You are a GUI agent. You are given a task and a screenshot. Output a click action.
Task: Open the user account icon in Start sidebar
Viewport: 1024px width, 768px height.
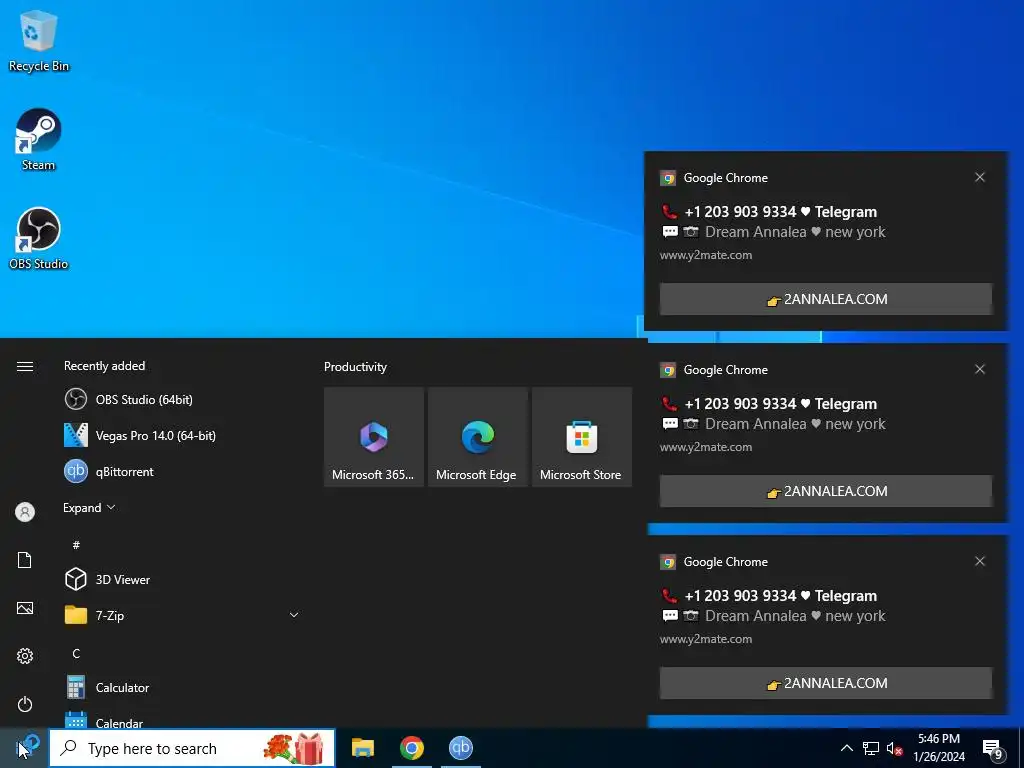[x=25, y=512]
